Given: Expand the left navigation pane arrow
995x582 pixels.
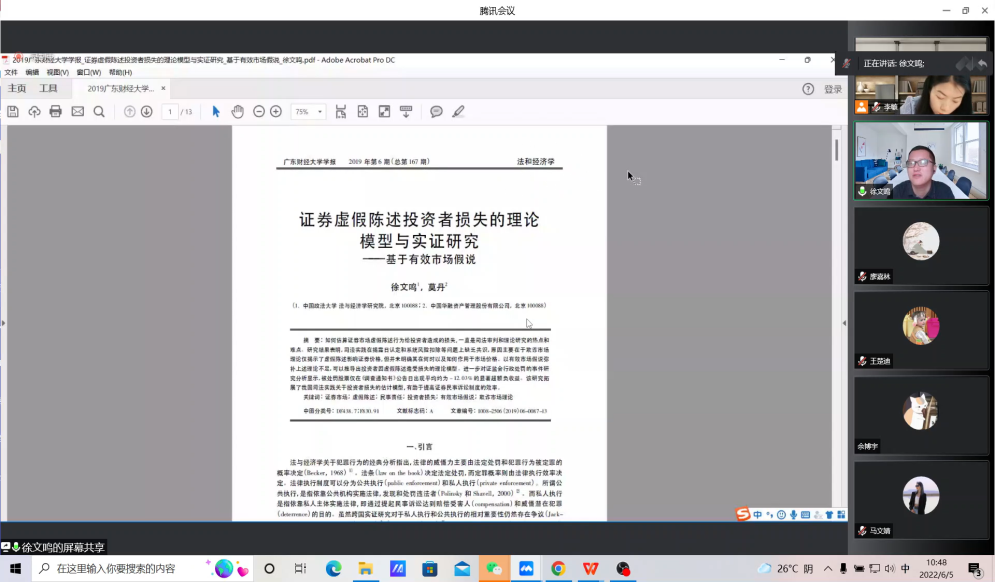Looking at the screenshot, I should (3, 323).
